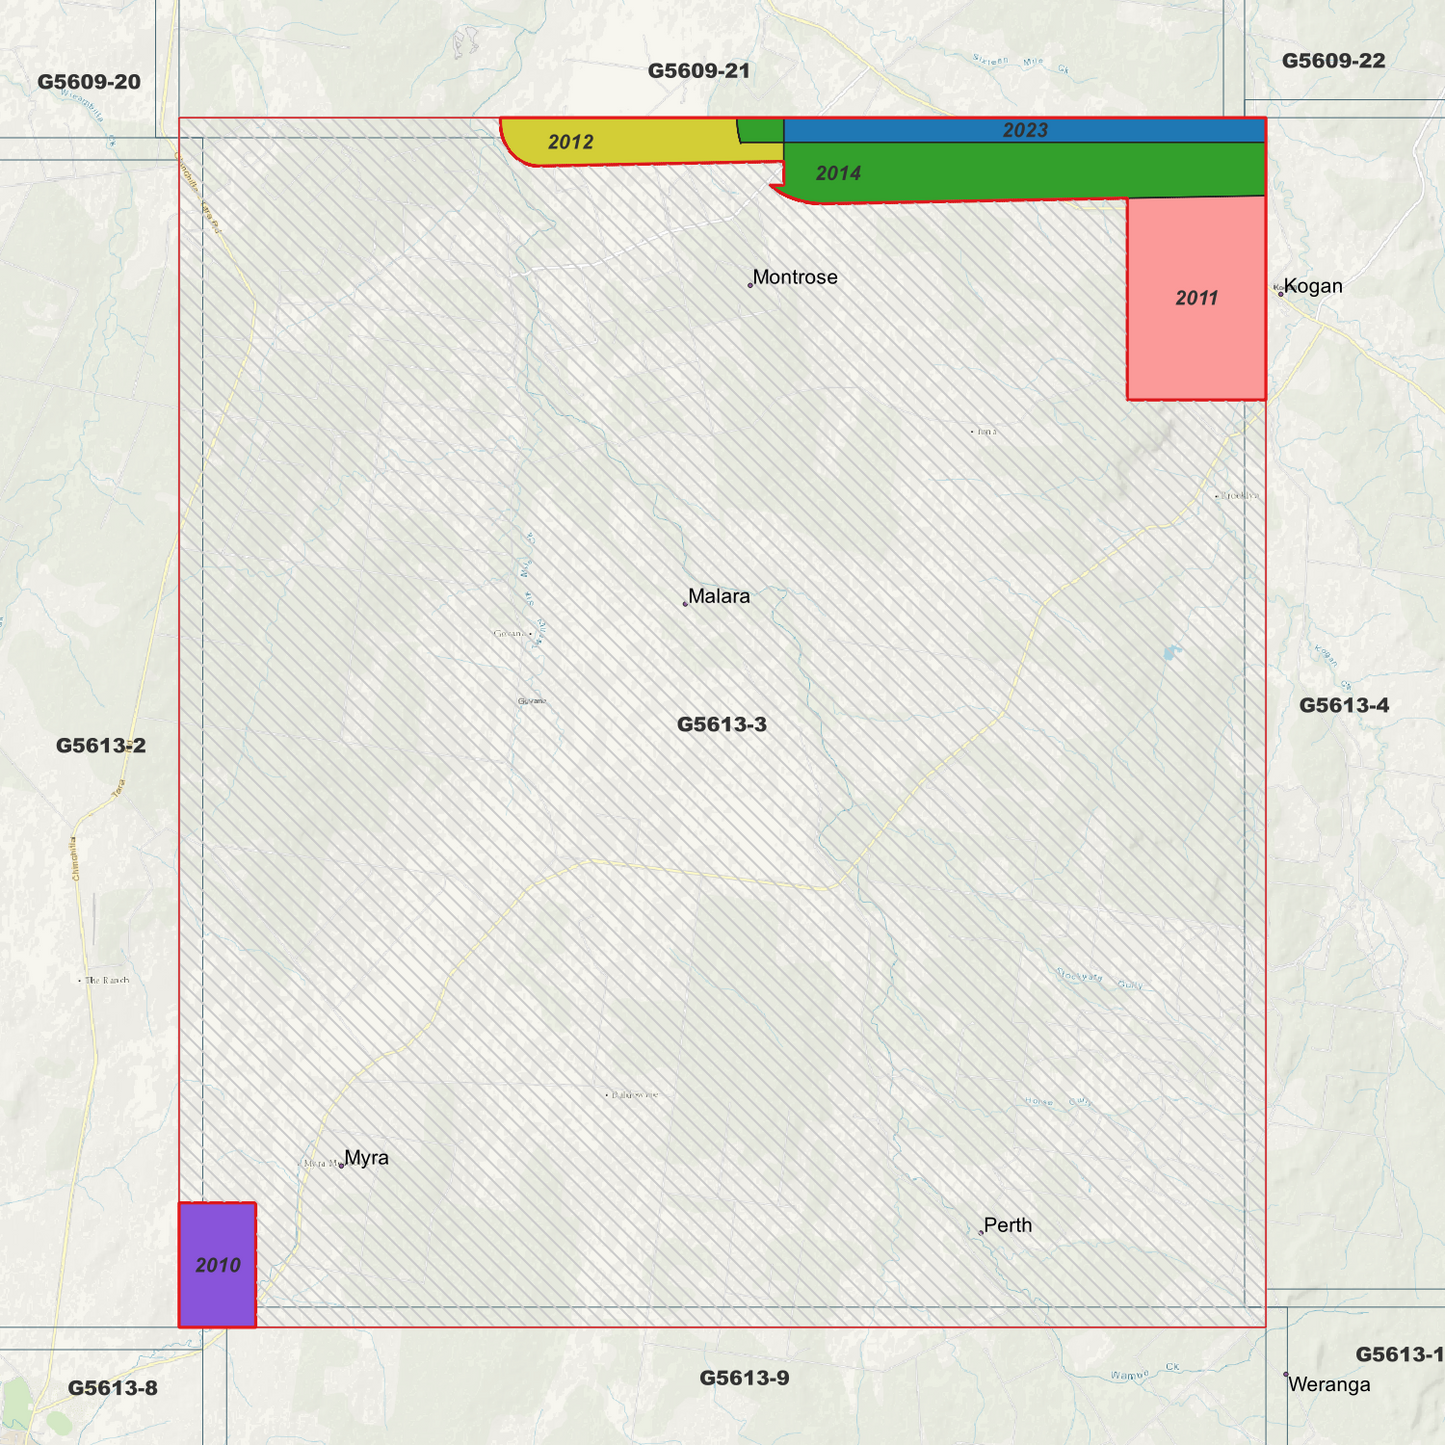Click the G5613-8 map sheet label
The image size is (1445, 1445).
point(113,1388)
